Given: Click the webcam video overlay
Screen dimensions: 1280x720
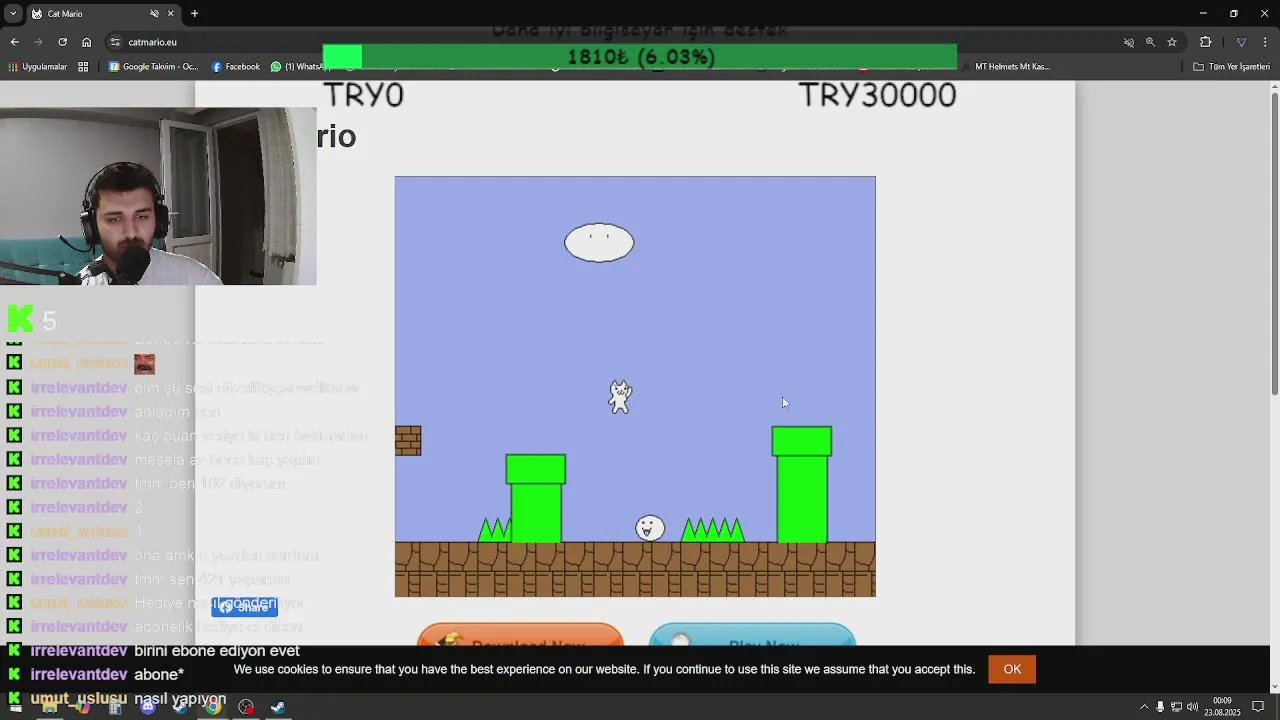Looking at the screenshot, I should pos(158,196).
